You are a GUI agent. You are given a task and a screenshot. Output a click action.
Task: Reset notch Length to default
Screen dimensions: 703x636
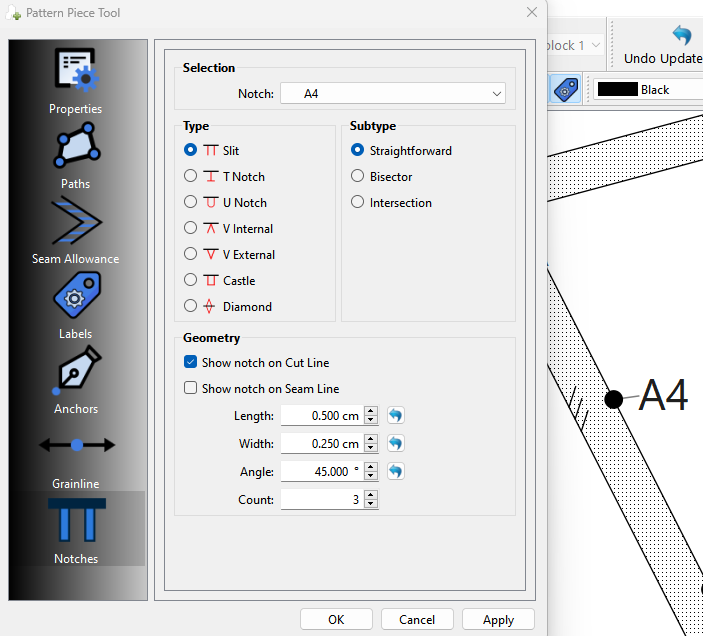pos(396,415)
